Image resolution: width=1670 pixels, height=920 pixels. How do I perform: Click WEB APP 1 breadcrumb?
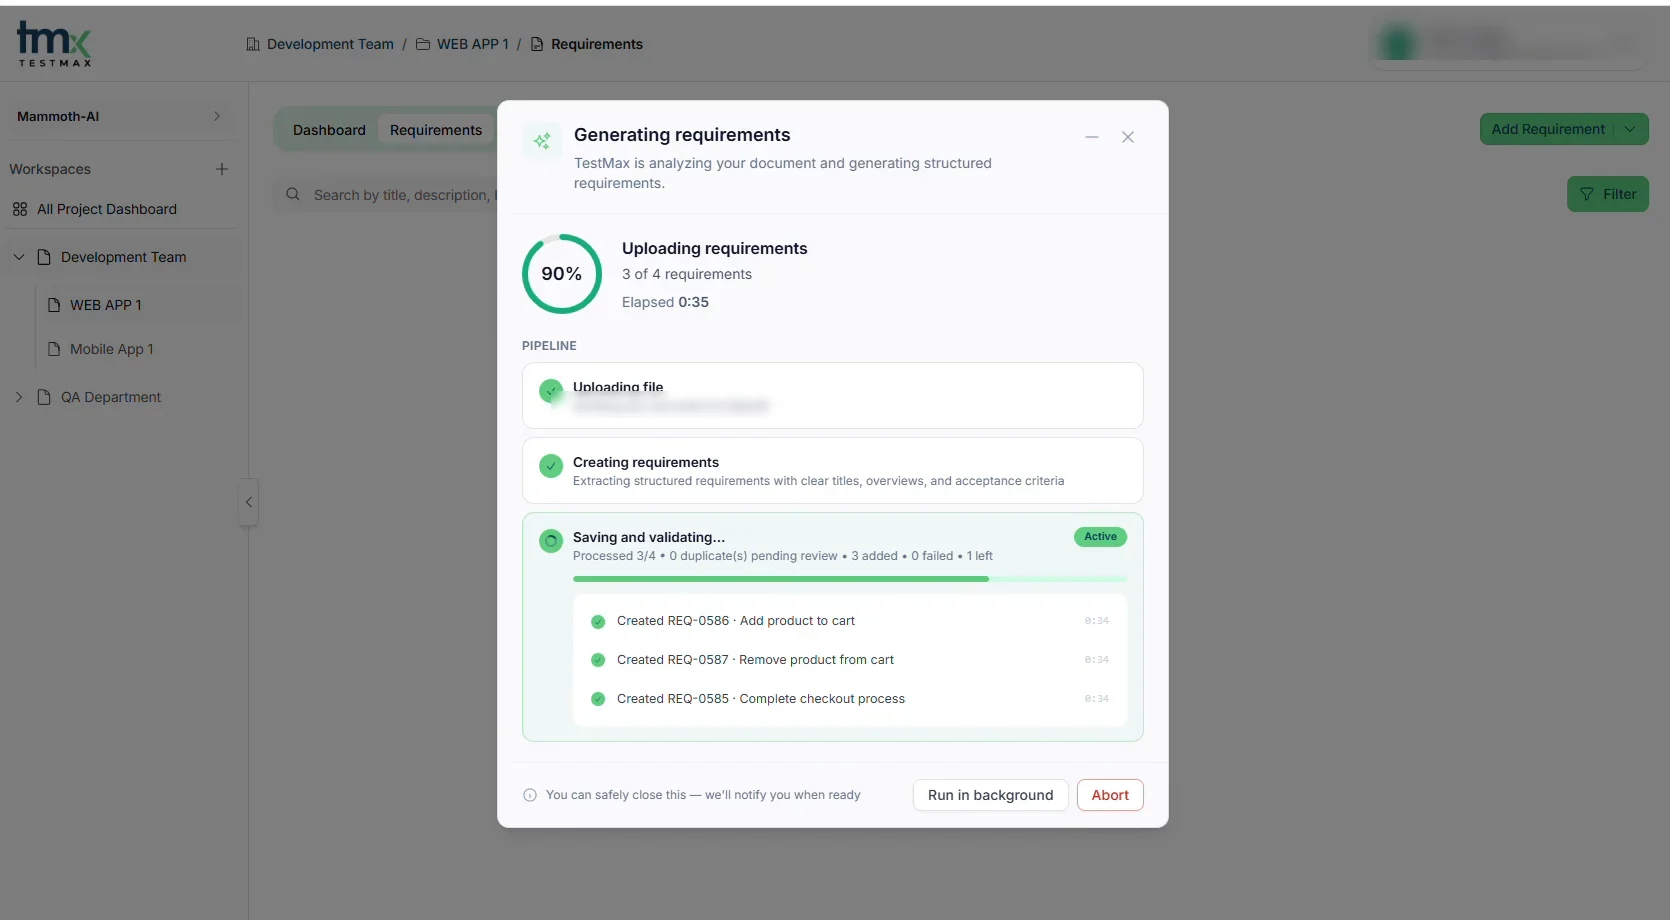(x=472, y=44)
